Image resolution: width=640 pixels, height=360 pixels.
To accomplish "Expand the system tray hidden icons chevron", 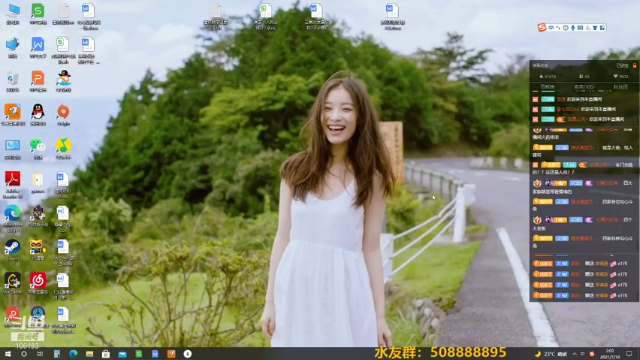I will pyautogui.click(x=575, y=354).
